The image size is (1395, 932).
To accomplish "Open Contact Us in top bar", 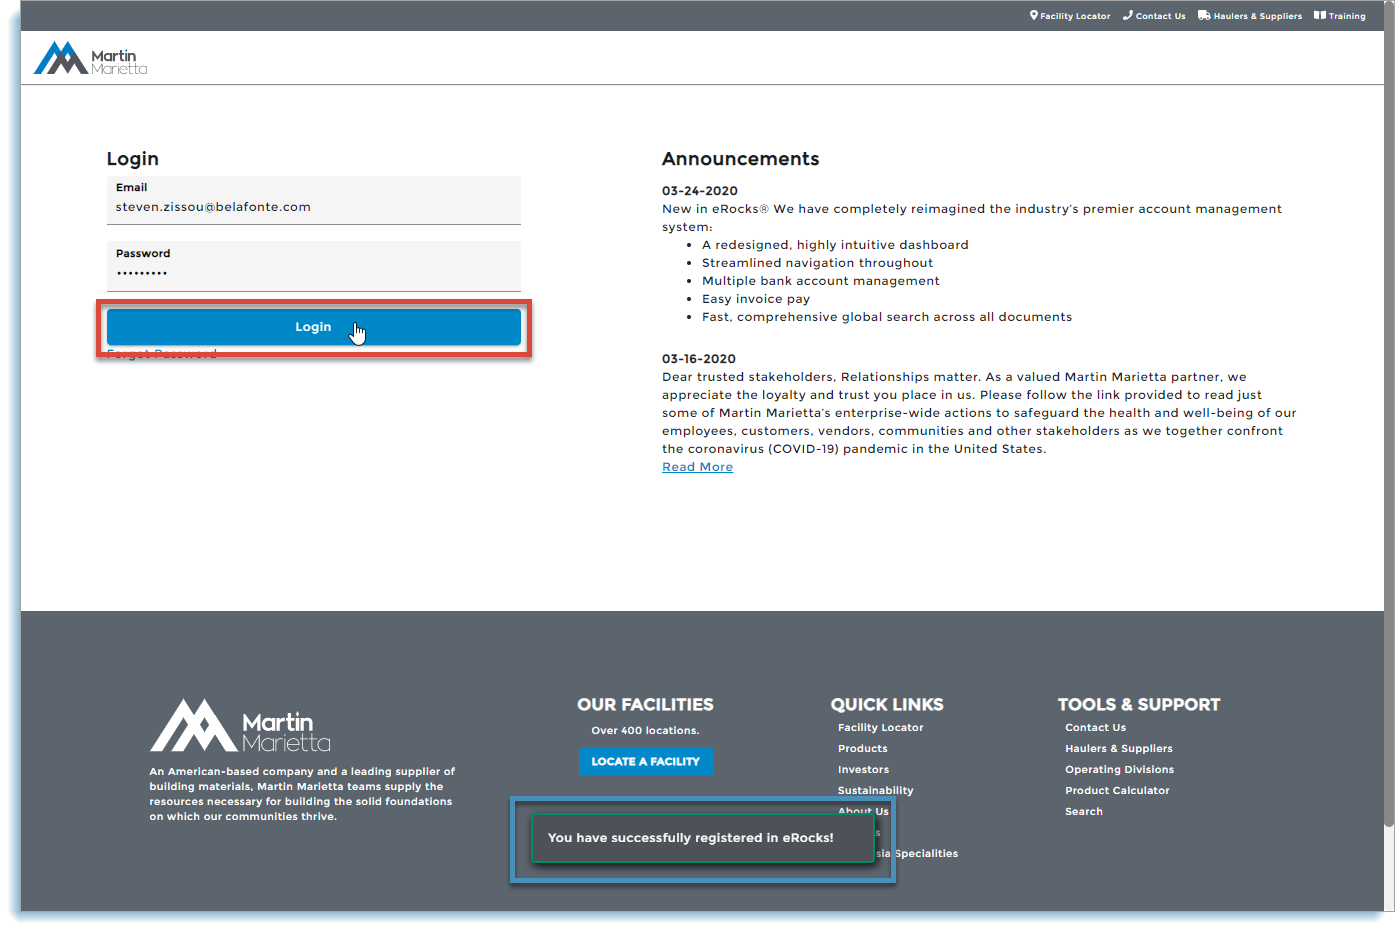I will tap(1160, 16).
